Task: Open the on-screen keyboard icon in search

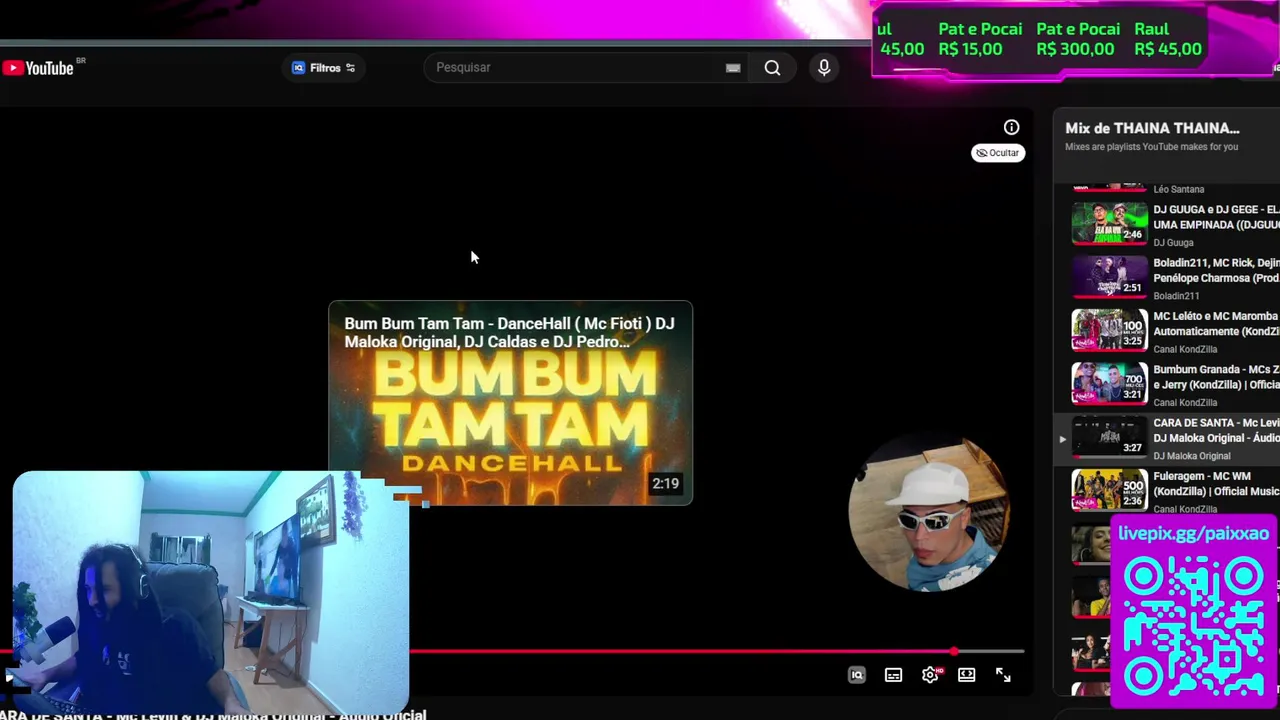Action: [733, 68]
